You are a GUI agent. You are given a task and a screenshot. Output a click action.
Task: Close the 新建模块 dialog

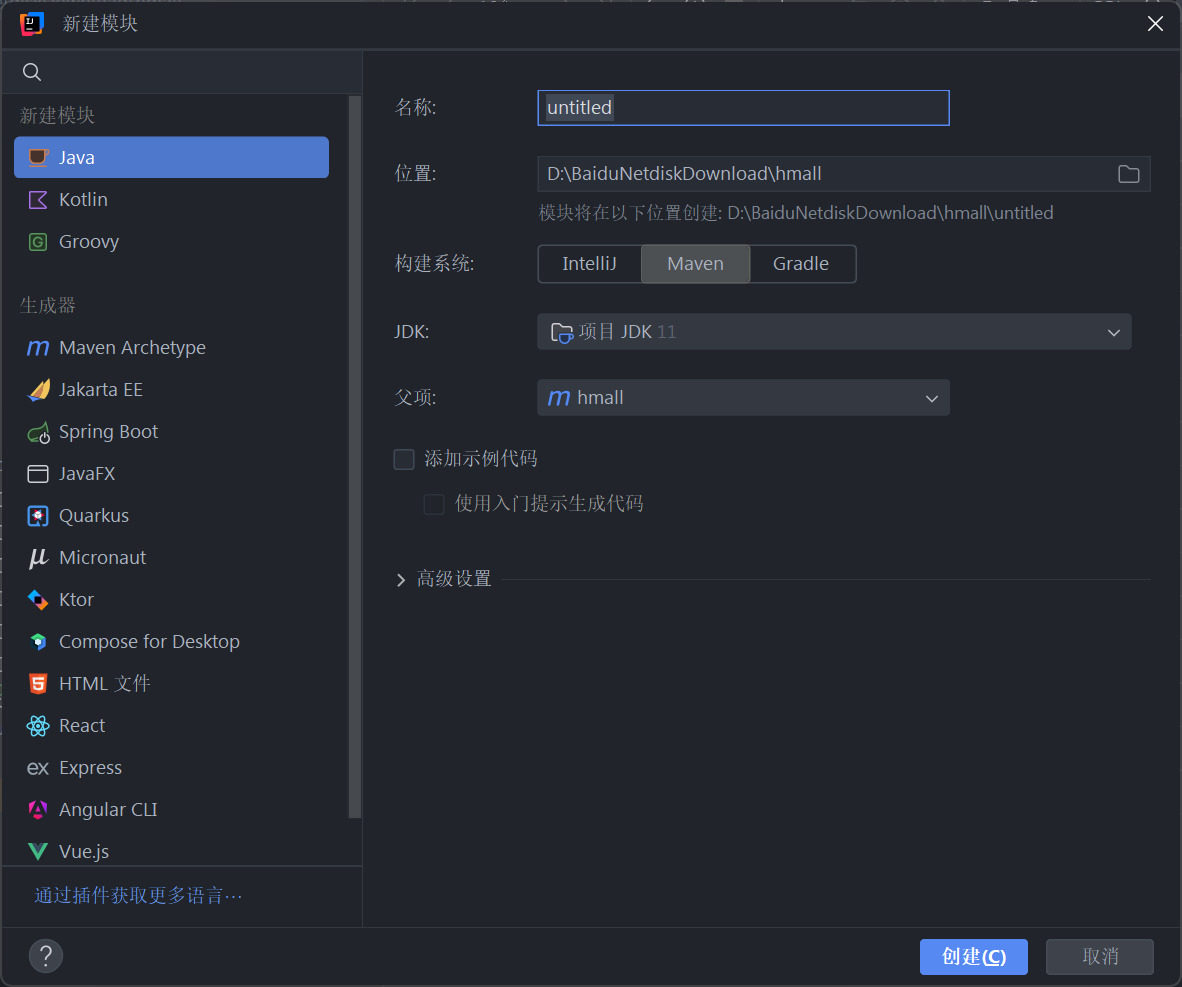[1155, 24]
